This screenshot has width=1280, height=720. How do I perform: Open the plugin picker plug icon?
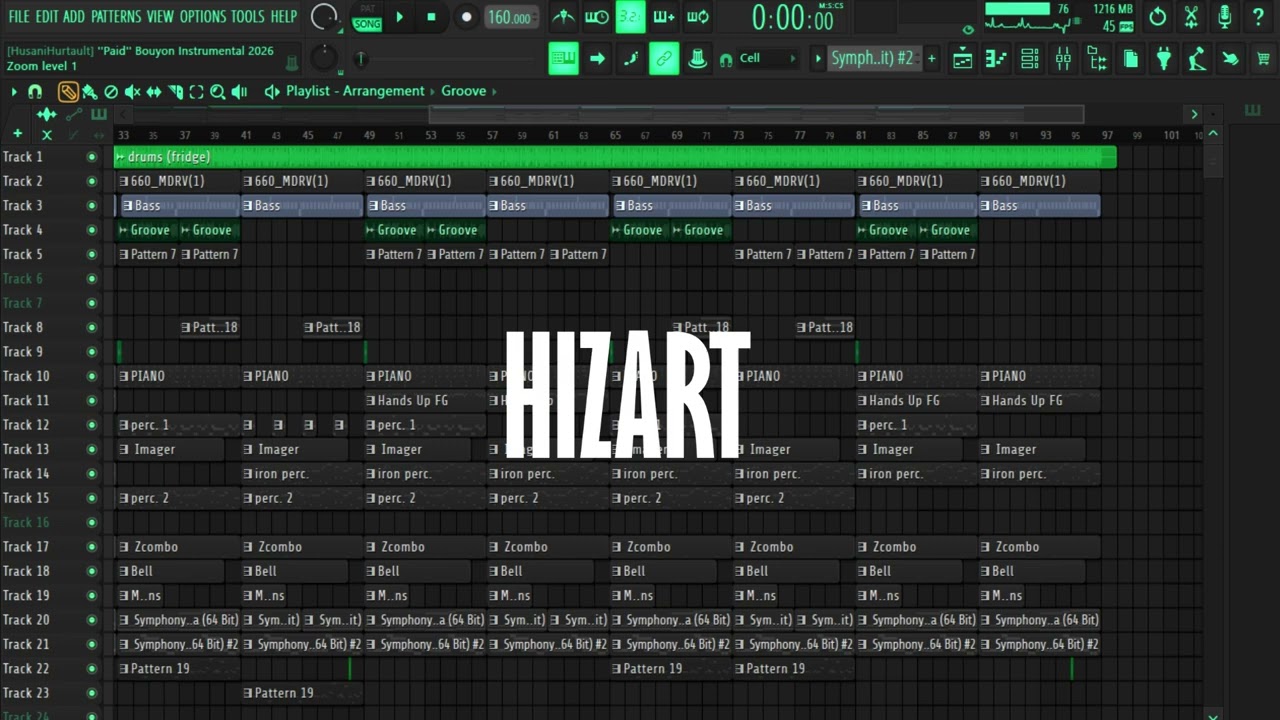click(x=1163, y=59)
